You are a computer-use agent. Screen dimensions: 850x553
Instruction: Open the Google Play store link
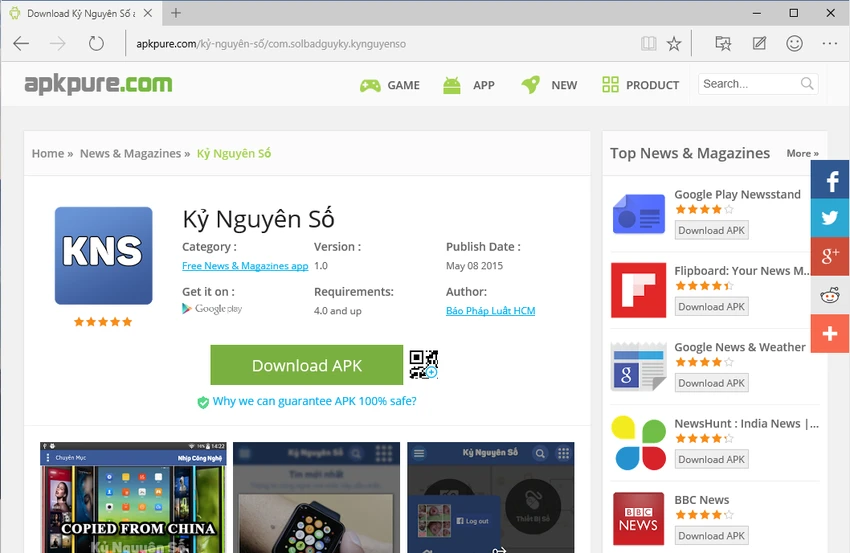(x=212, y=308)
